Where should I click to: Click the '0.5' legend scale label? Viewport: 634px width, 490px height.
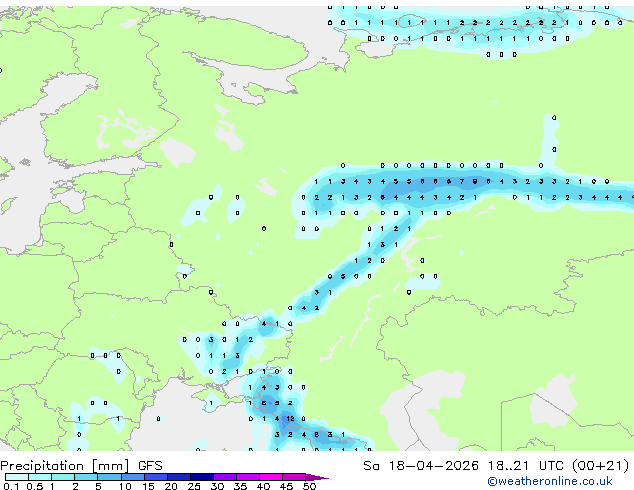(x=35, y=486)
